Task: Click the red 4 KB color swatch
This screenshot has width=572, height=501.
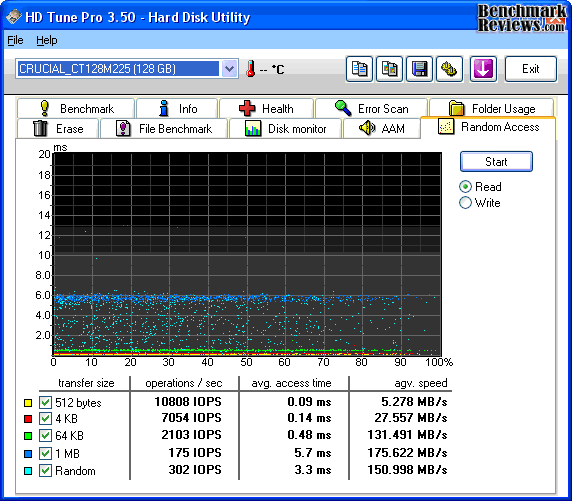Action: pyautogui.click(x=28, y=419)
